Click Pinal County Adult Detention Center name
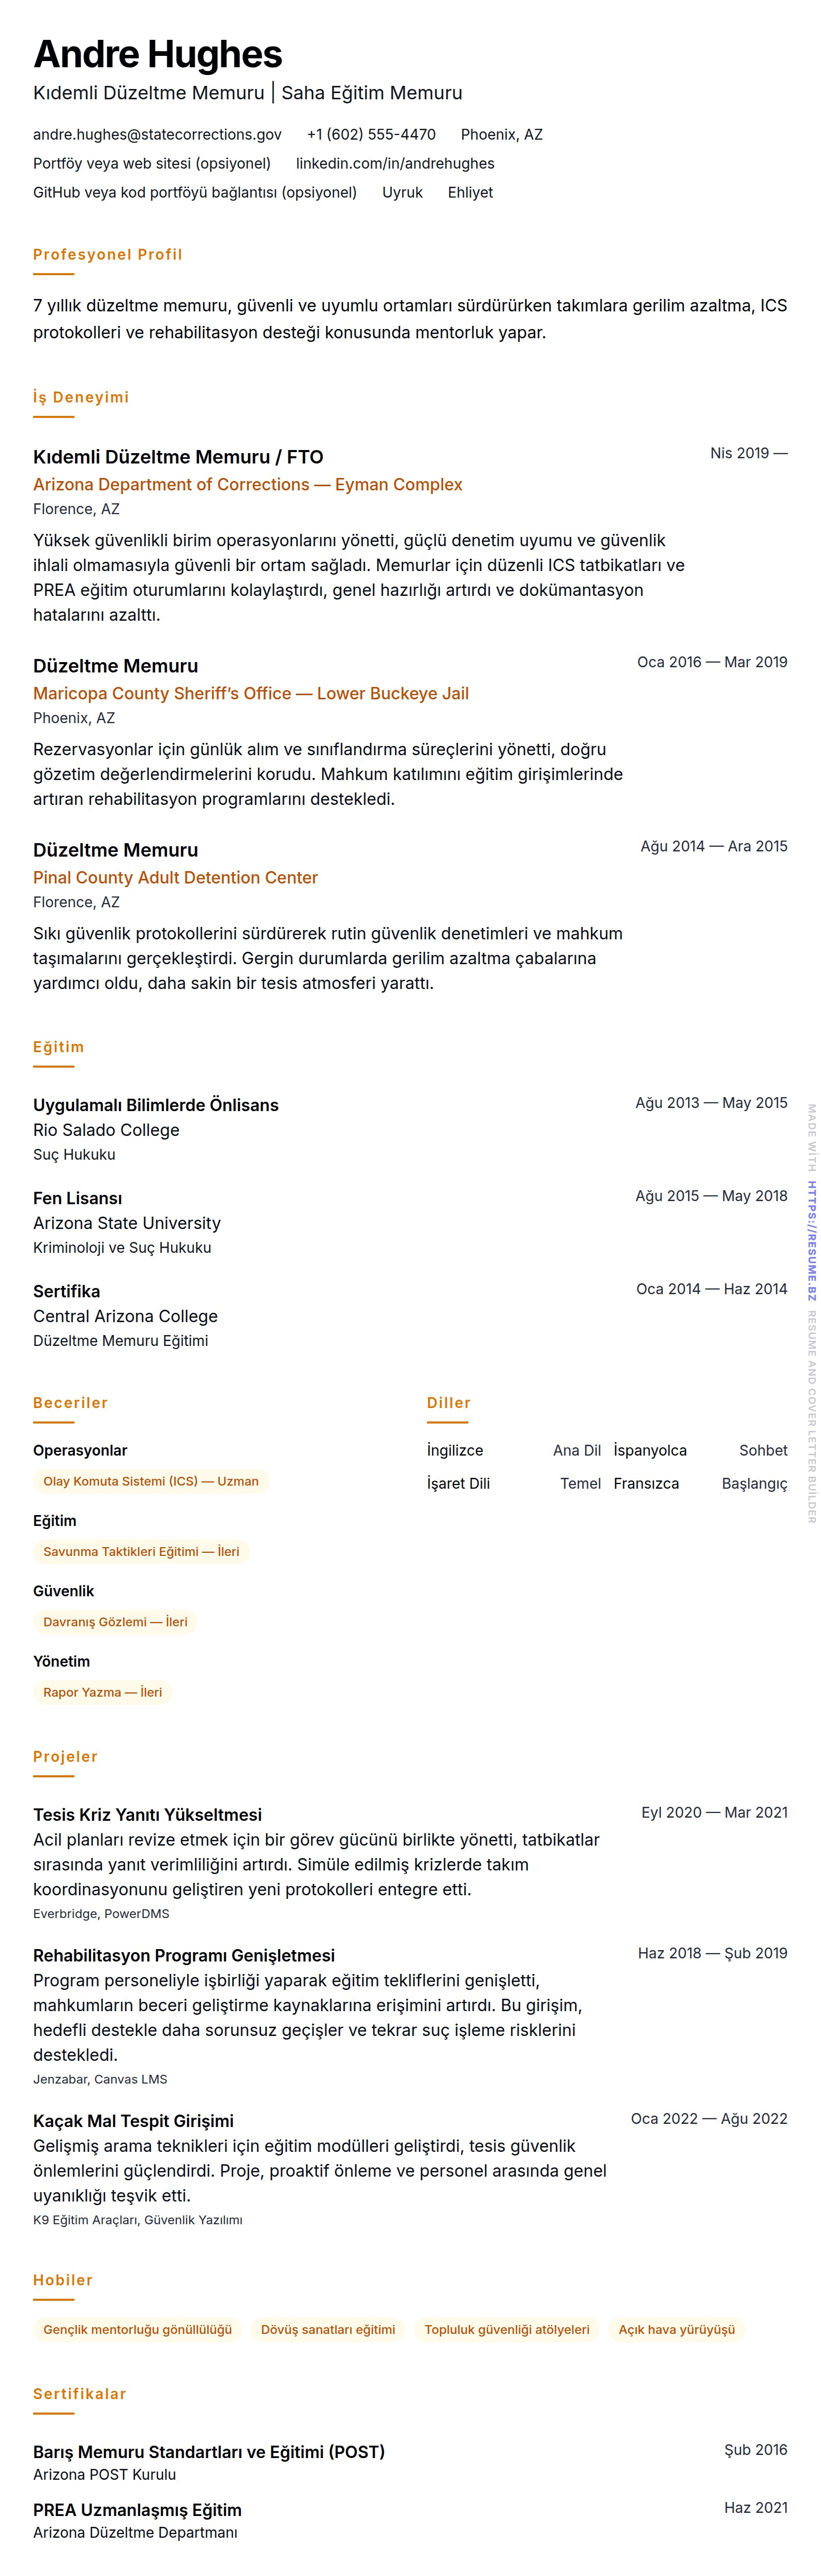821x2576 pixels. coord(175,877)
